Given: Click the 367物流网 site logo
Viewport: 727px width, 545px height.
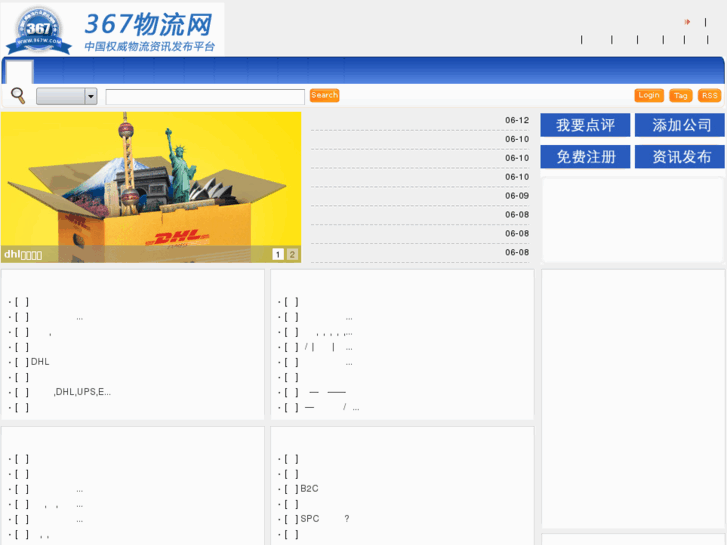Looking at the screenshot, I should click(x=113, y=29).
